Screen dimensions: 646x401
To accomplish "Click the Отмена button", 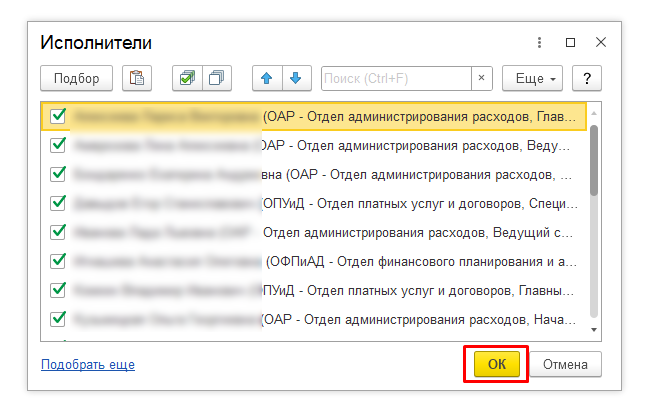I will coord(566,365).
